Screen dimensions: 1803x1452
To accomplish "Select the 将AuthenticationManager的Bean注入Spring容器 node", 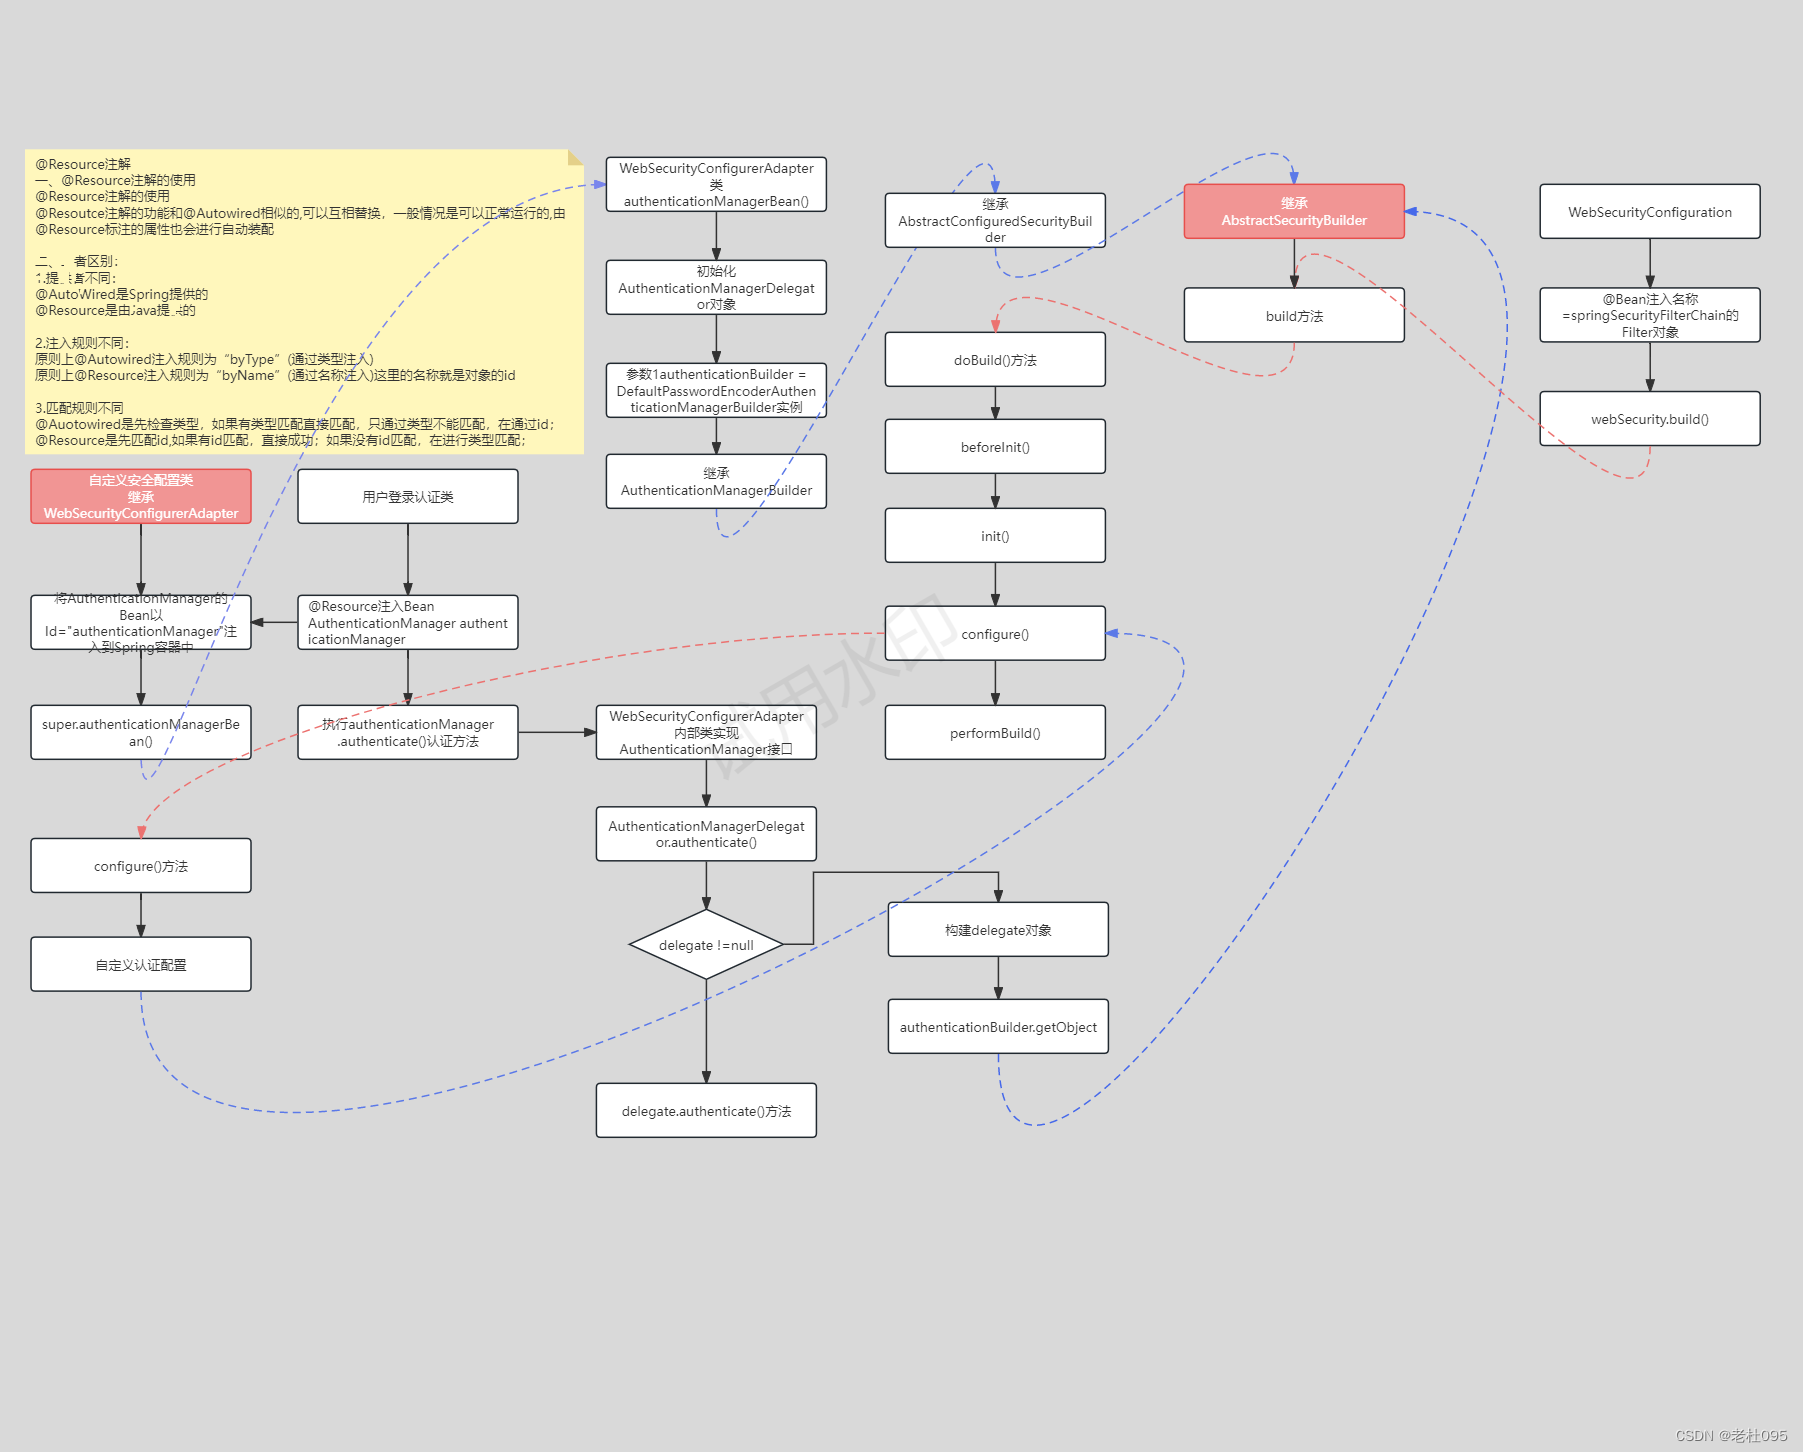I will coord(141,623).
